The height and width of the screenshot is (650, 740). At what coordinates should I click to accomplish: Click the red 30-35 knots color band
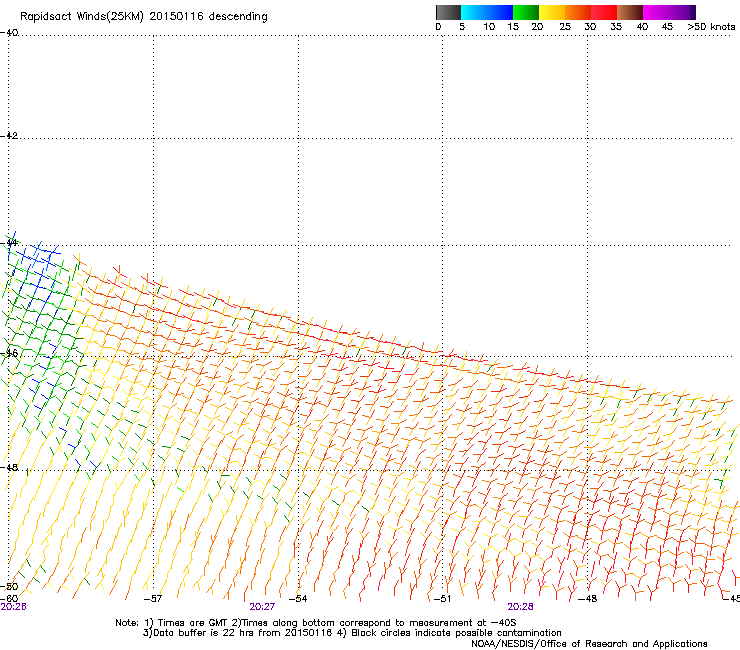point(604,12)
